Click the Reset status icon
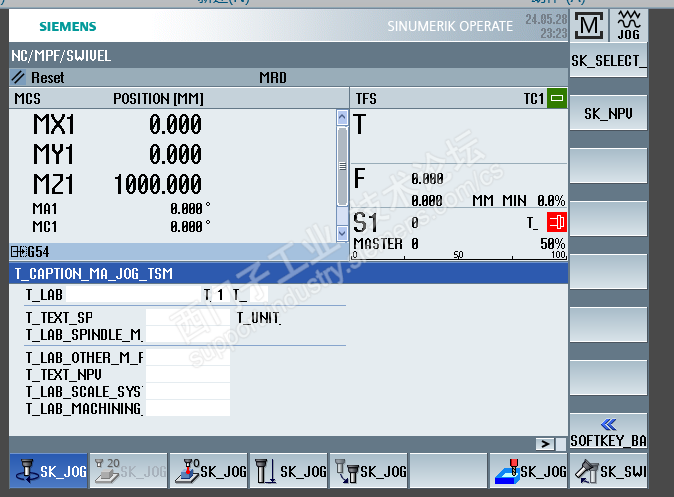 coord(18,77)
